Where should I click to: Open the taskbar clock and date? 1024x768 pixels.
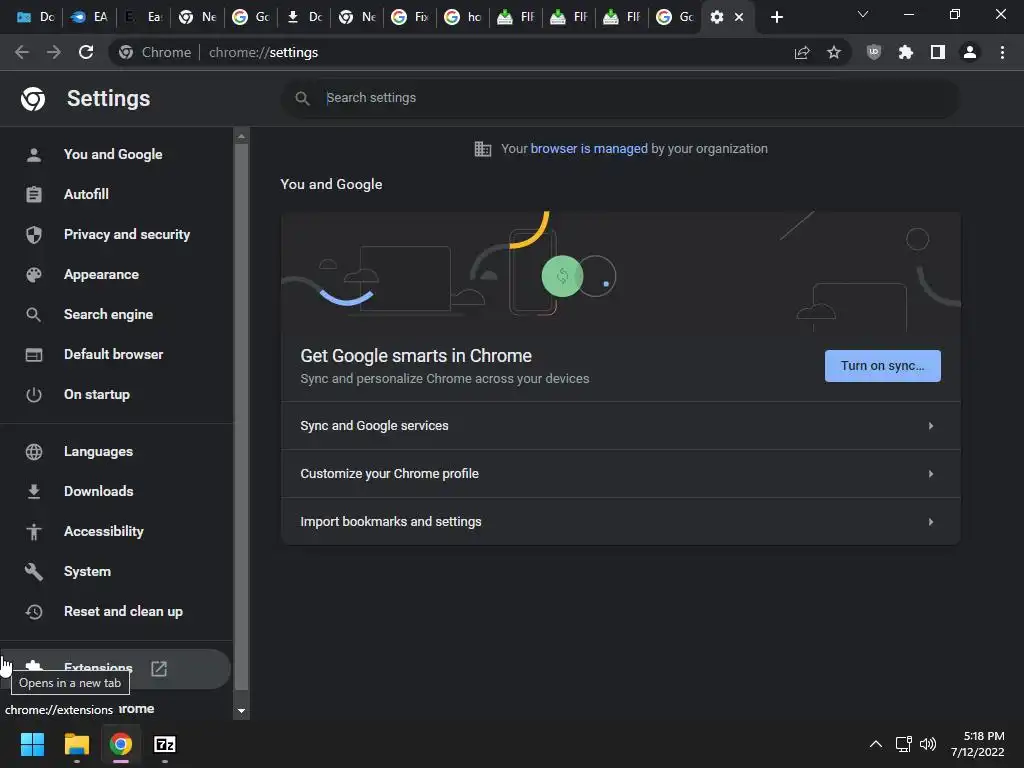(x=978, y=744)
